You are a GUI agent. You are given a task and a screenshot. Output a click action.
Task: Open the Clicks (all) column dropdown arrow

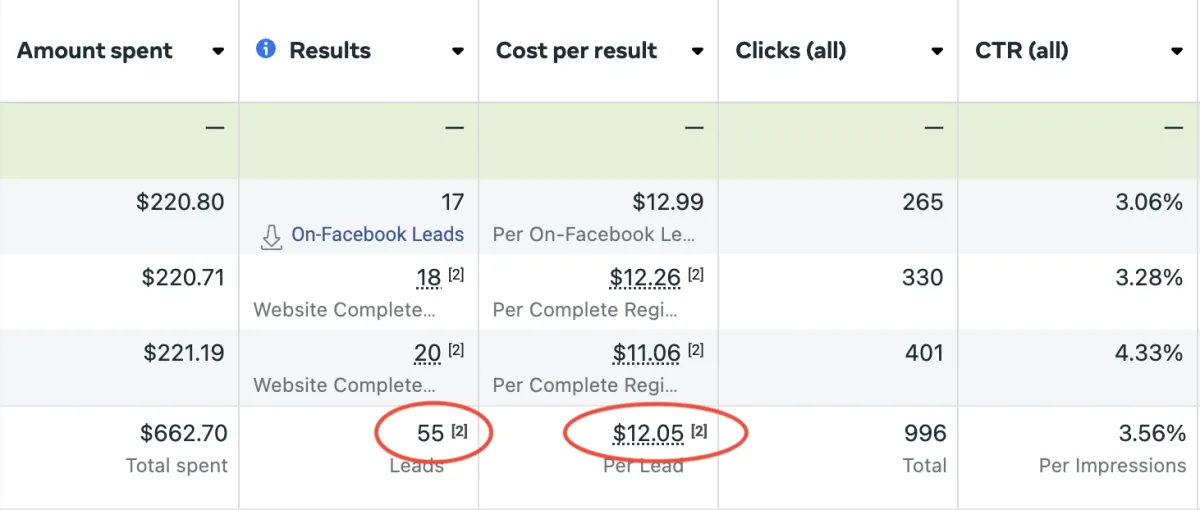937,52
